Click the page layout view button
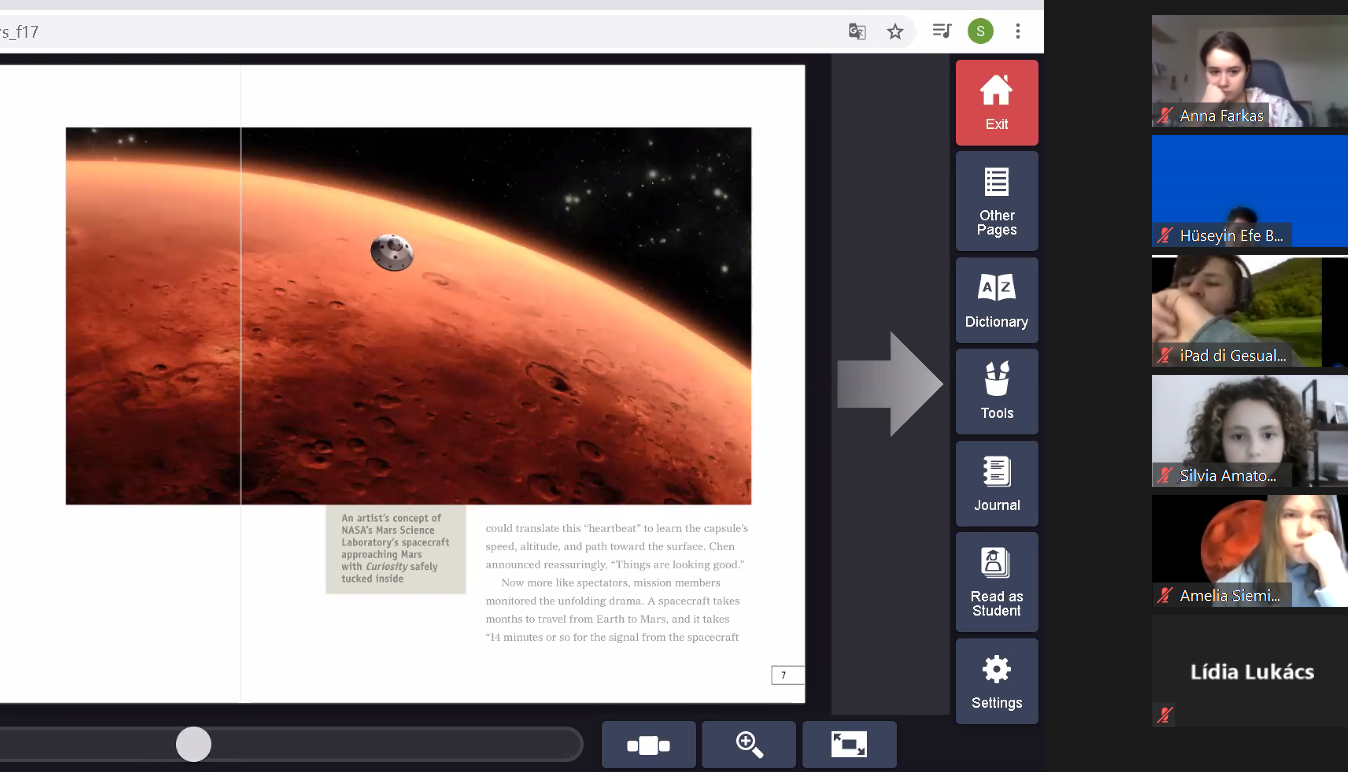Viewport: 1348px width, 772px height. pyautogui.click(x=648, y=745)
